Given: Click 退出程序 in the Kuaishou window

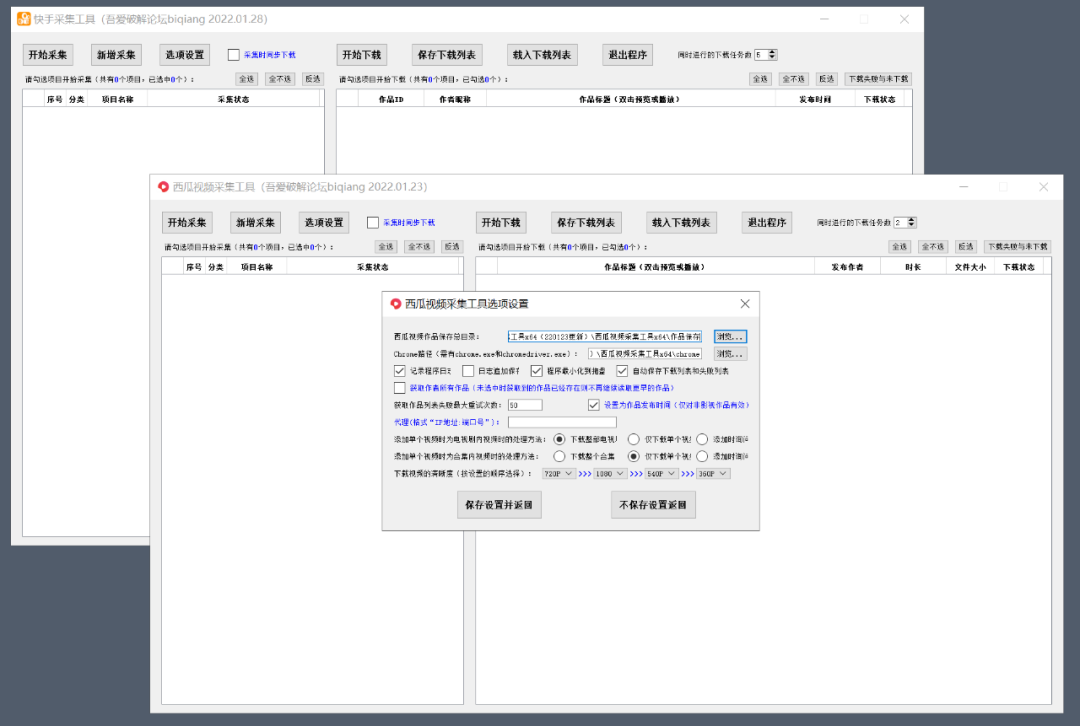Looking at the screenshot, I should [627, 54].
